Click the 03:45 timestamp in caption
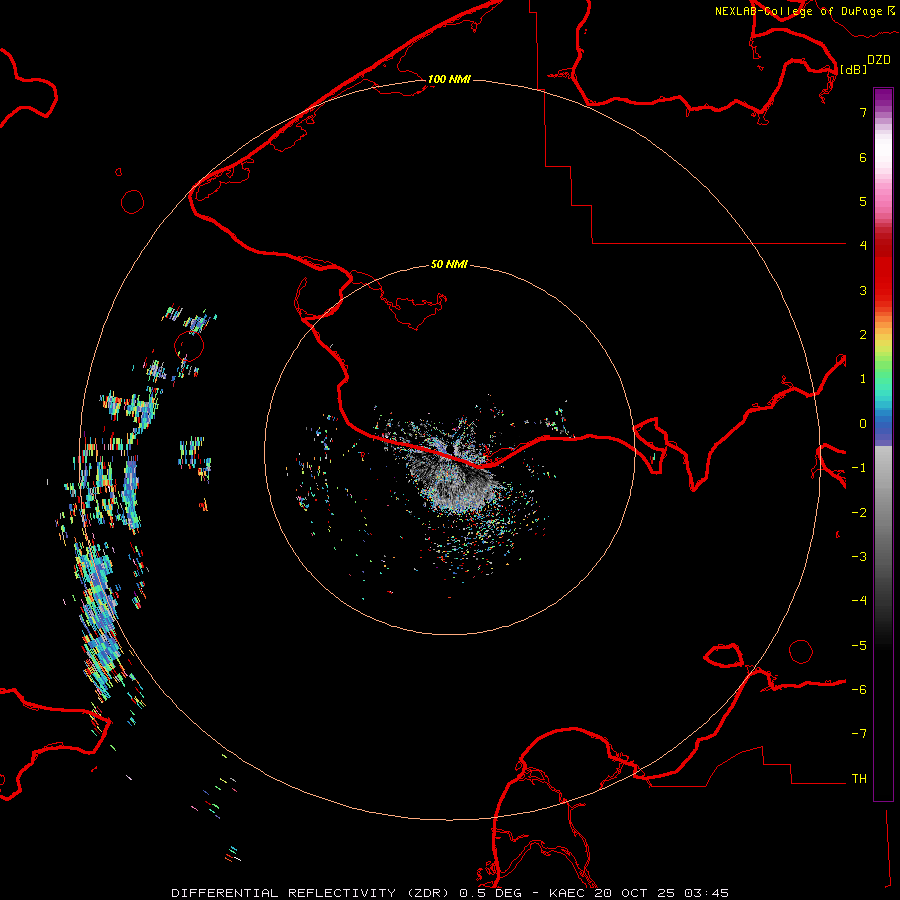Viewport: 900px width, 900px height. (706, 893)
